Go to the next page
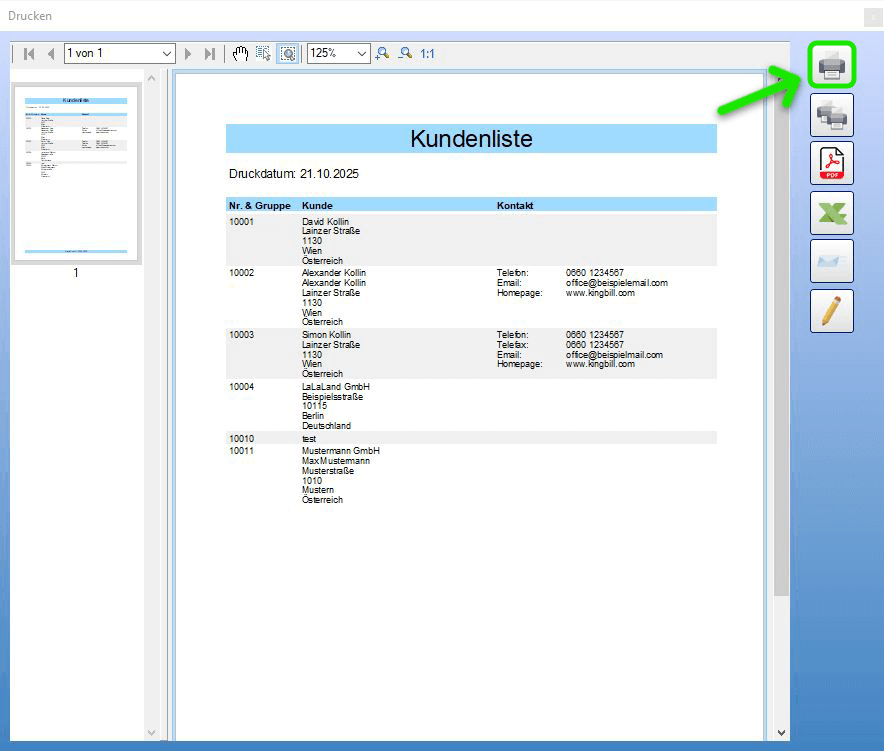 [187, 54]
